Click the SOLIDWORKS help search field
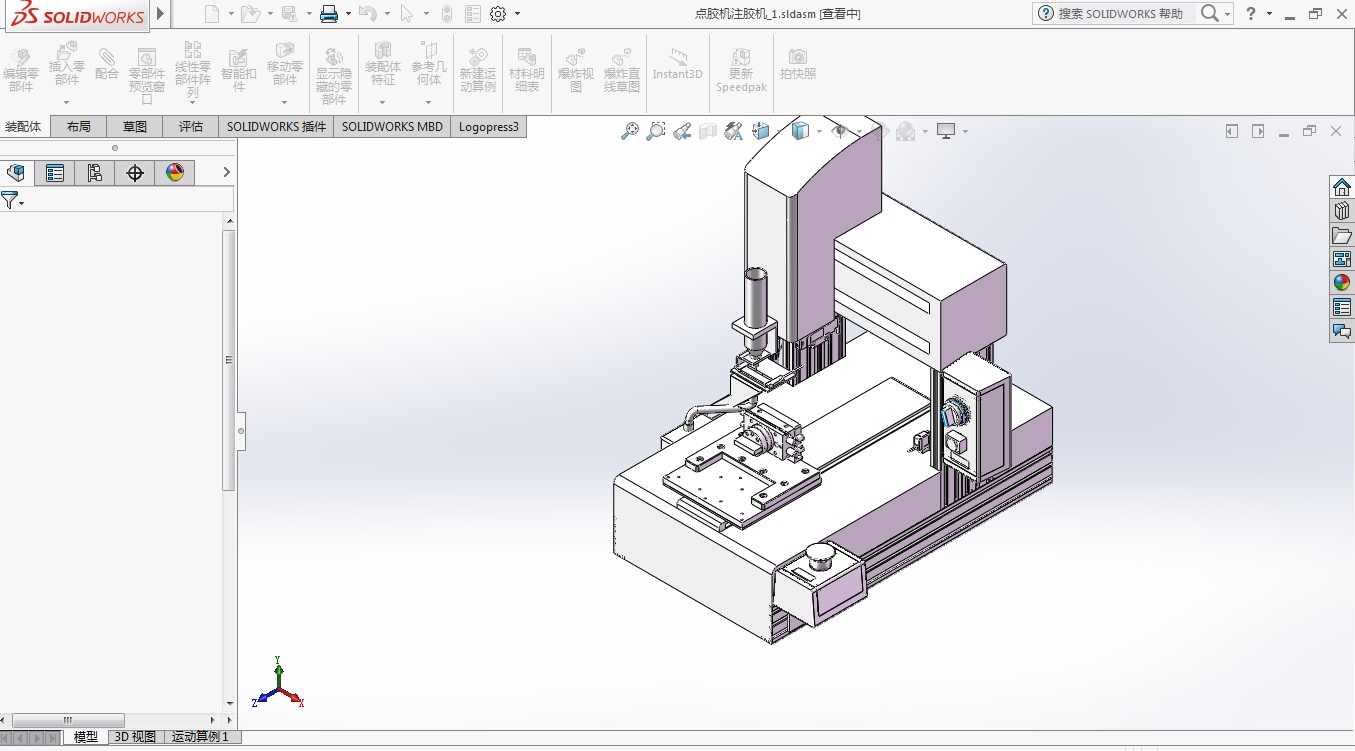1355x751 pixels. click(1125, 14)
